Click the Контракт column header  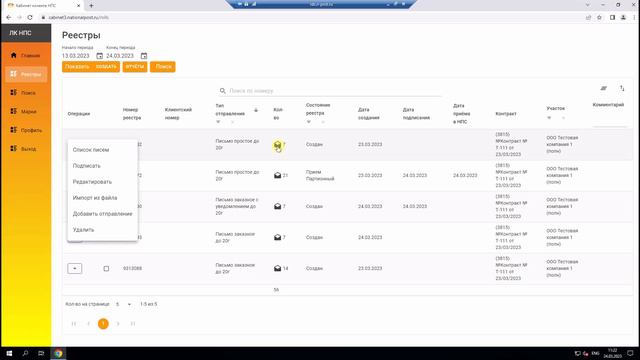click(x=506, y=113)
